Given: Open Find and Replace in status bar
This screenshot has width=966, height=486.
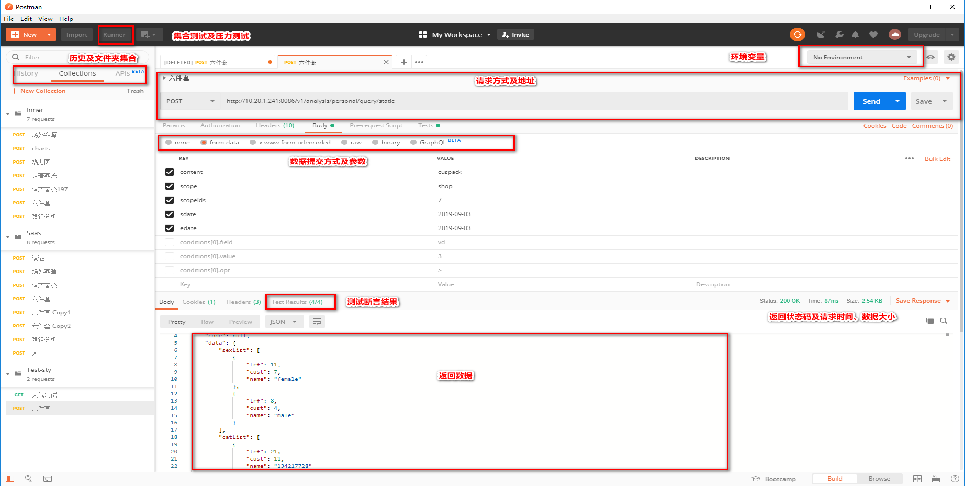Looking at the screenshot, I should [28, 479].
